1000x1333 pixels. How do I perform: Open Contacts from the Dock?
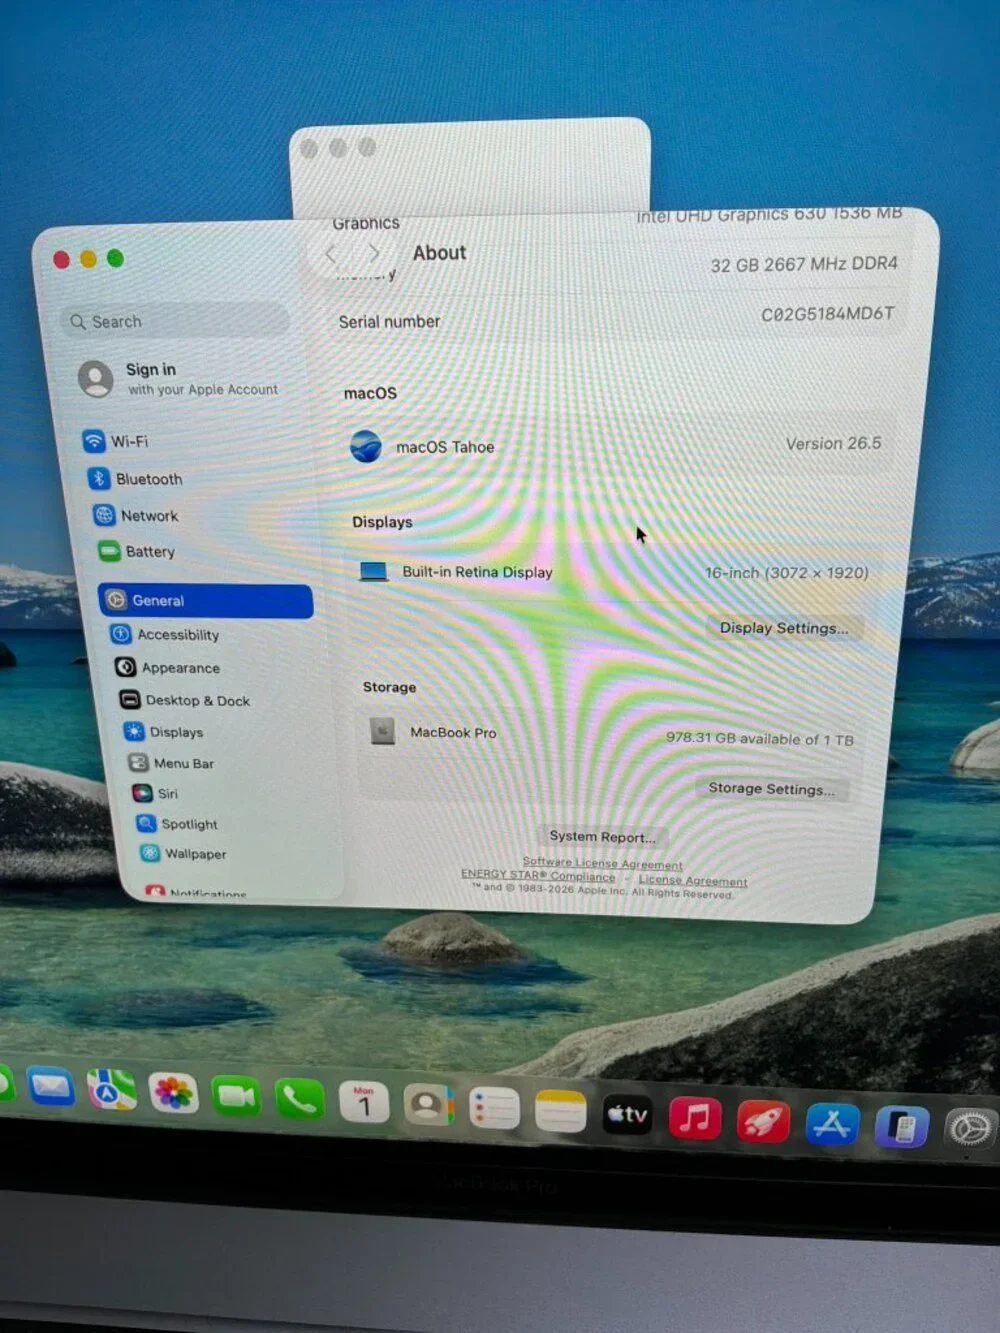coord(428,1106)
